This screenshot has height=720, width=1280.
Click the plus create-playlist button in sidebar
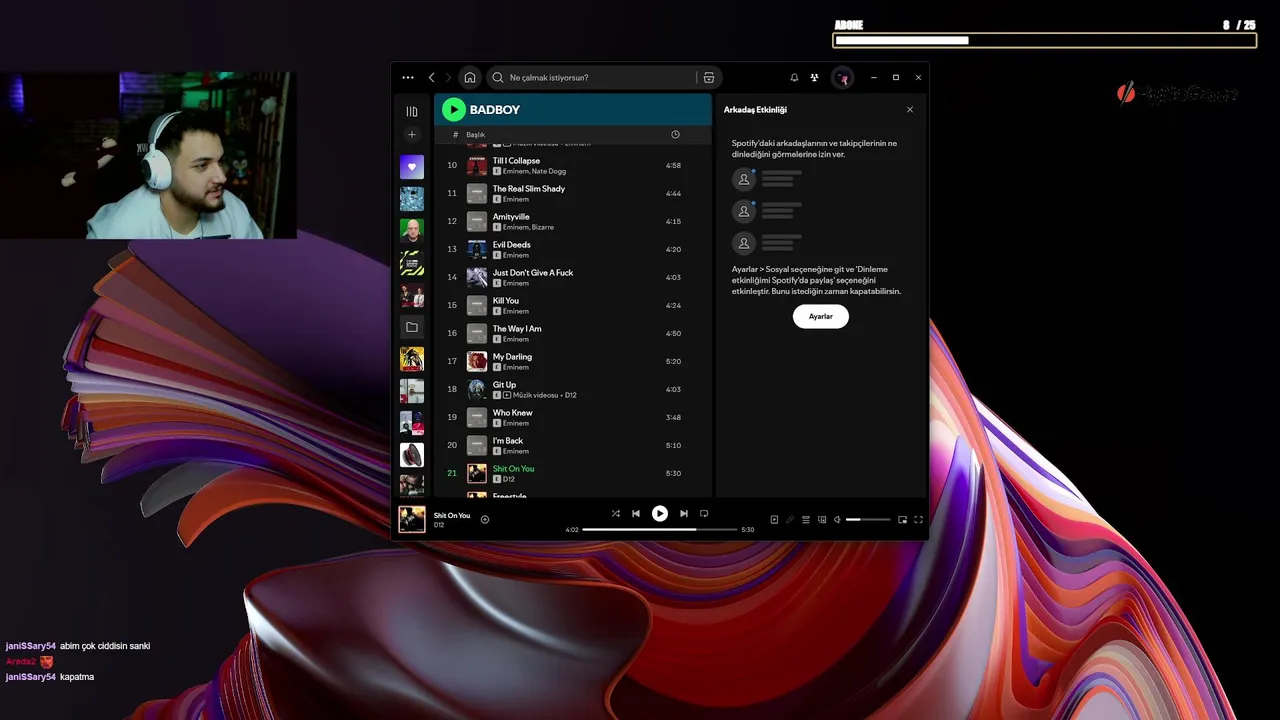[412, 135]
